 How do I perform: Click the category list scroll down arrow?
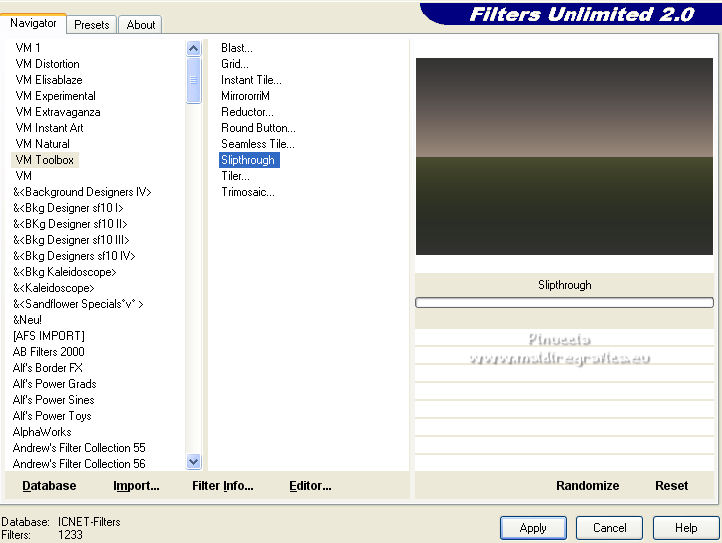pos(194,461)
